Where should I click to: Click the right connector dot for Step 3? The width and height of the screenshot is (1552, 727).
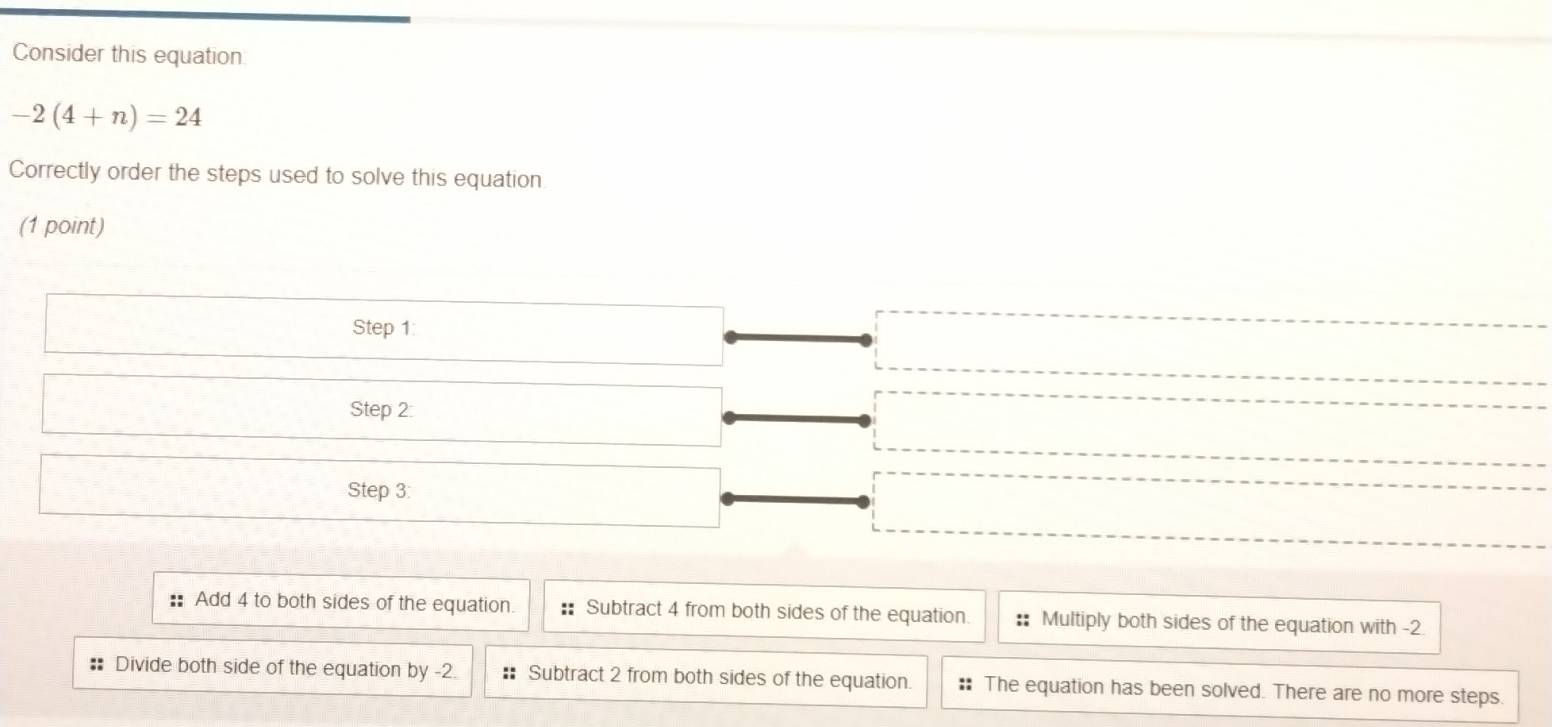[x=864, y=499]
